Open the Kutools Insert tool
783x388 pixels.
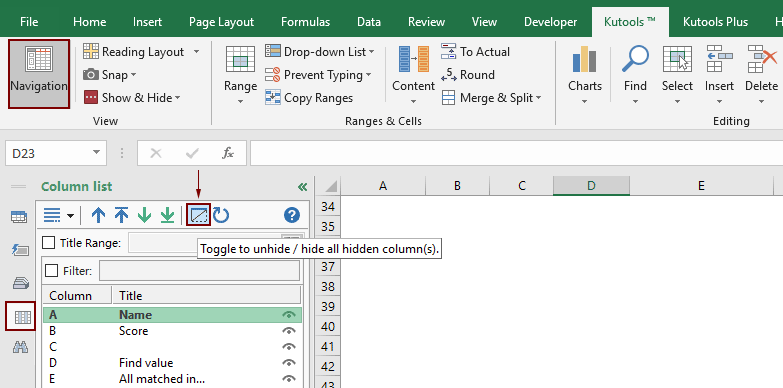(x=719, y=74)
